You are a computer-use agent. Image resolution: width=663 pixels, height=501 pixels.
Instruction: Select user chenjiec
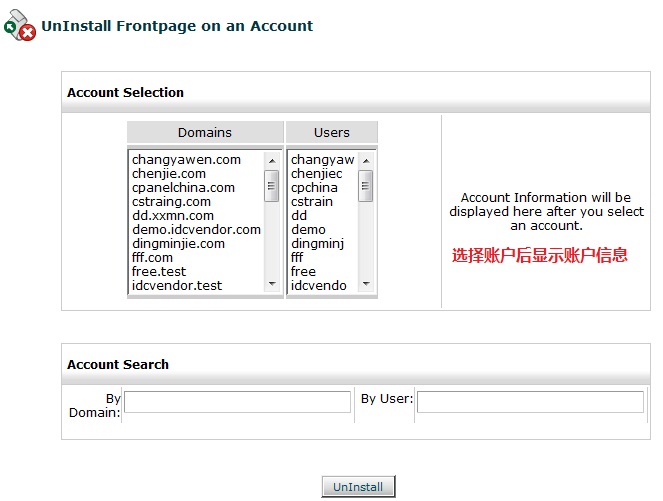point(316,174)
